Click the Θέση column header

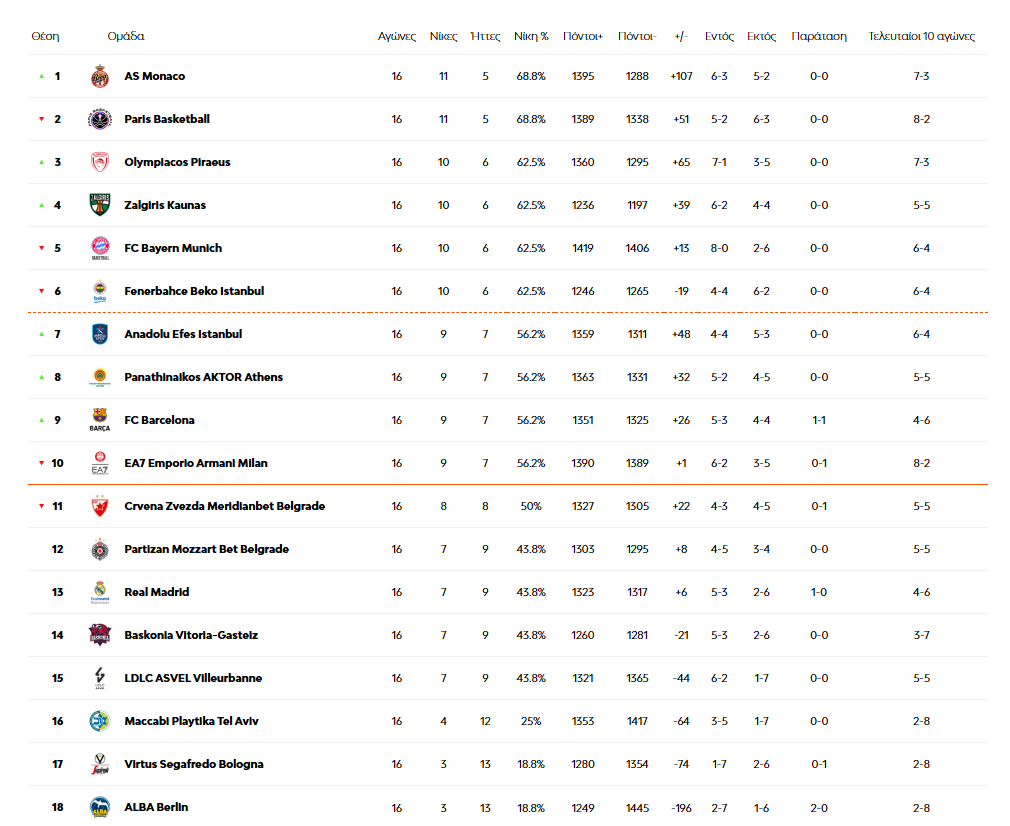[45, 36]
